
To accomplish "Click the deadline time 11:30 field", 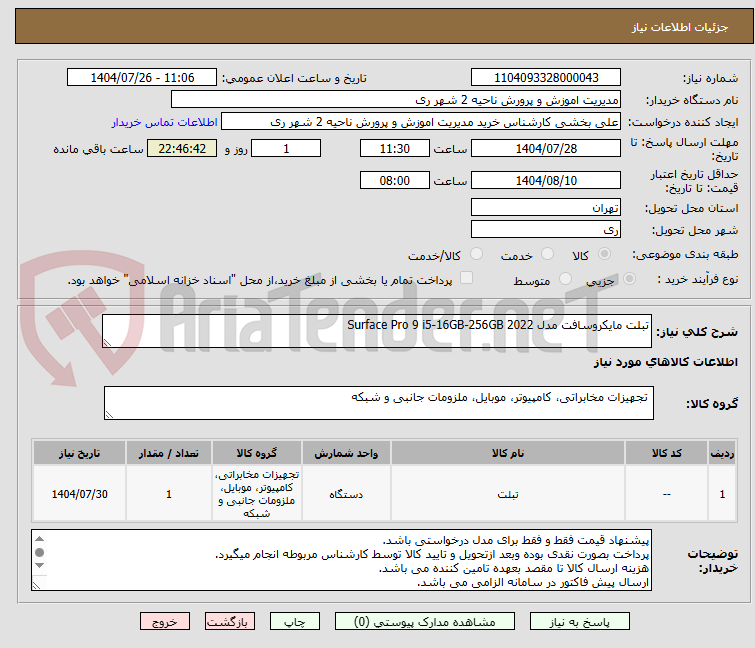I will click(395, 148).
